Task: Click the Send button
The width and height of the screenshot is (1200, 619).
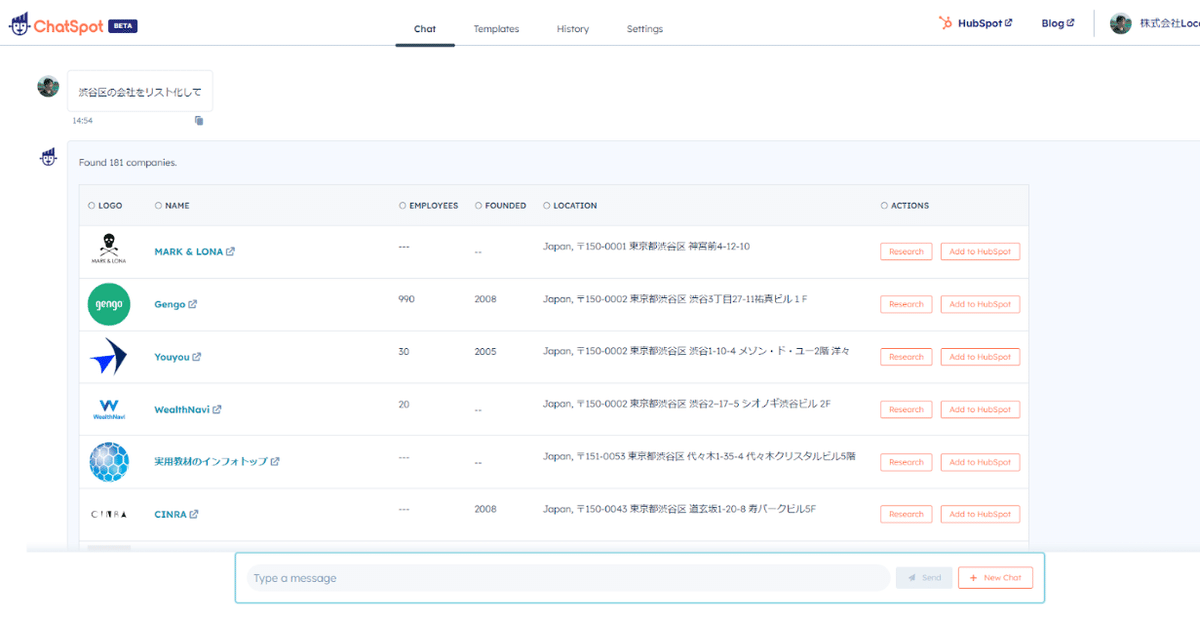Action: tap(924, 578)
